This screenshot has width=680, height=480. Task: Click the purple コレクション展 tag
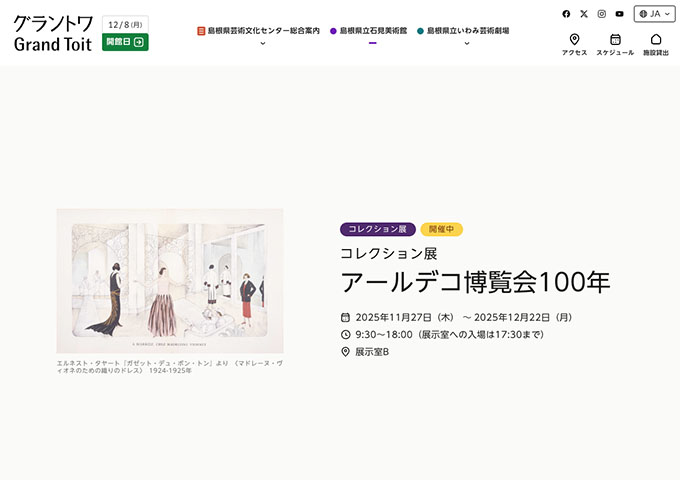tap(378, 229)
